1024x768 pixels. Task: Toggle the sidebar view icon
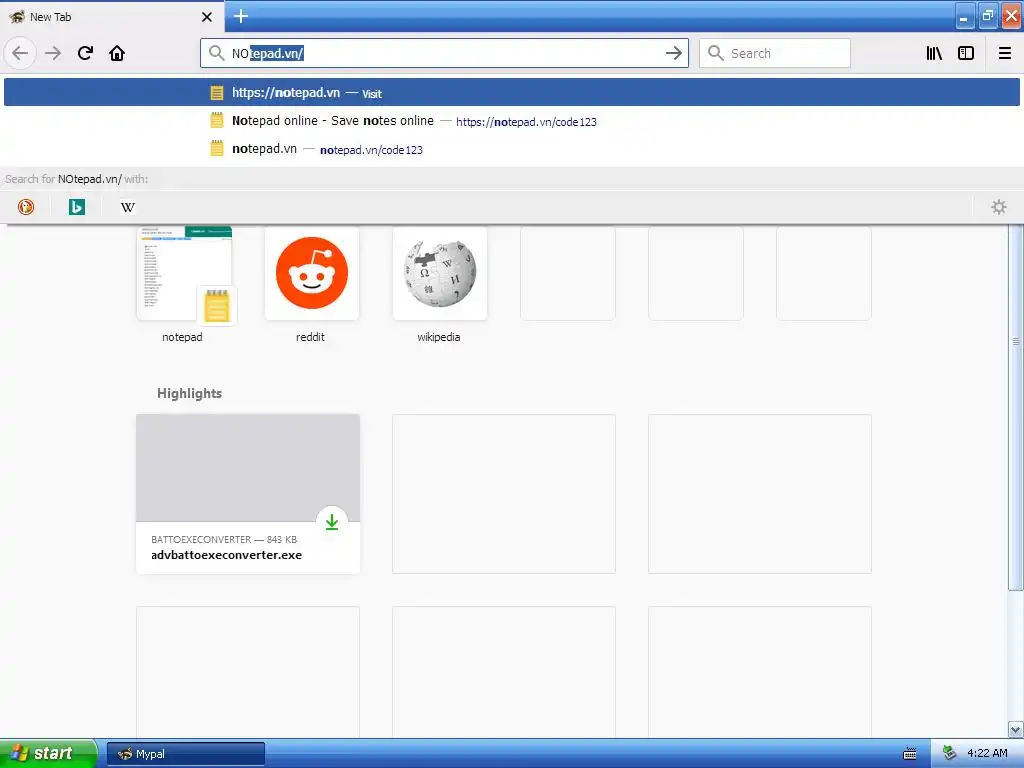965,53
